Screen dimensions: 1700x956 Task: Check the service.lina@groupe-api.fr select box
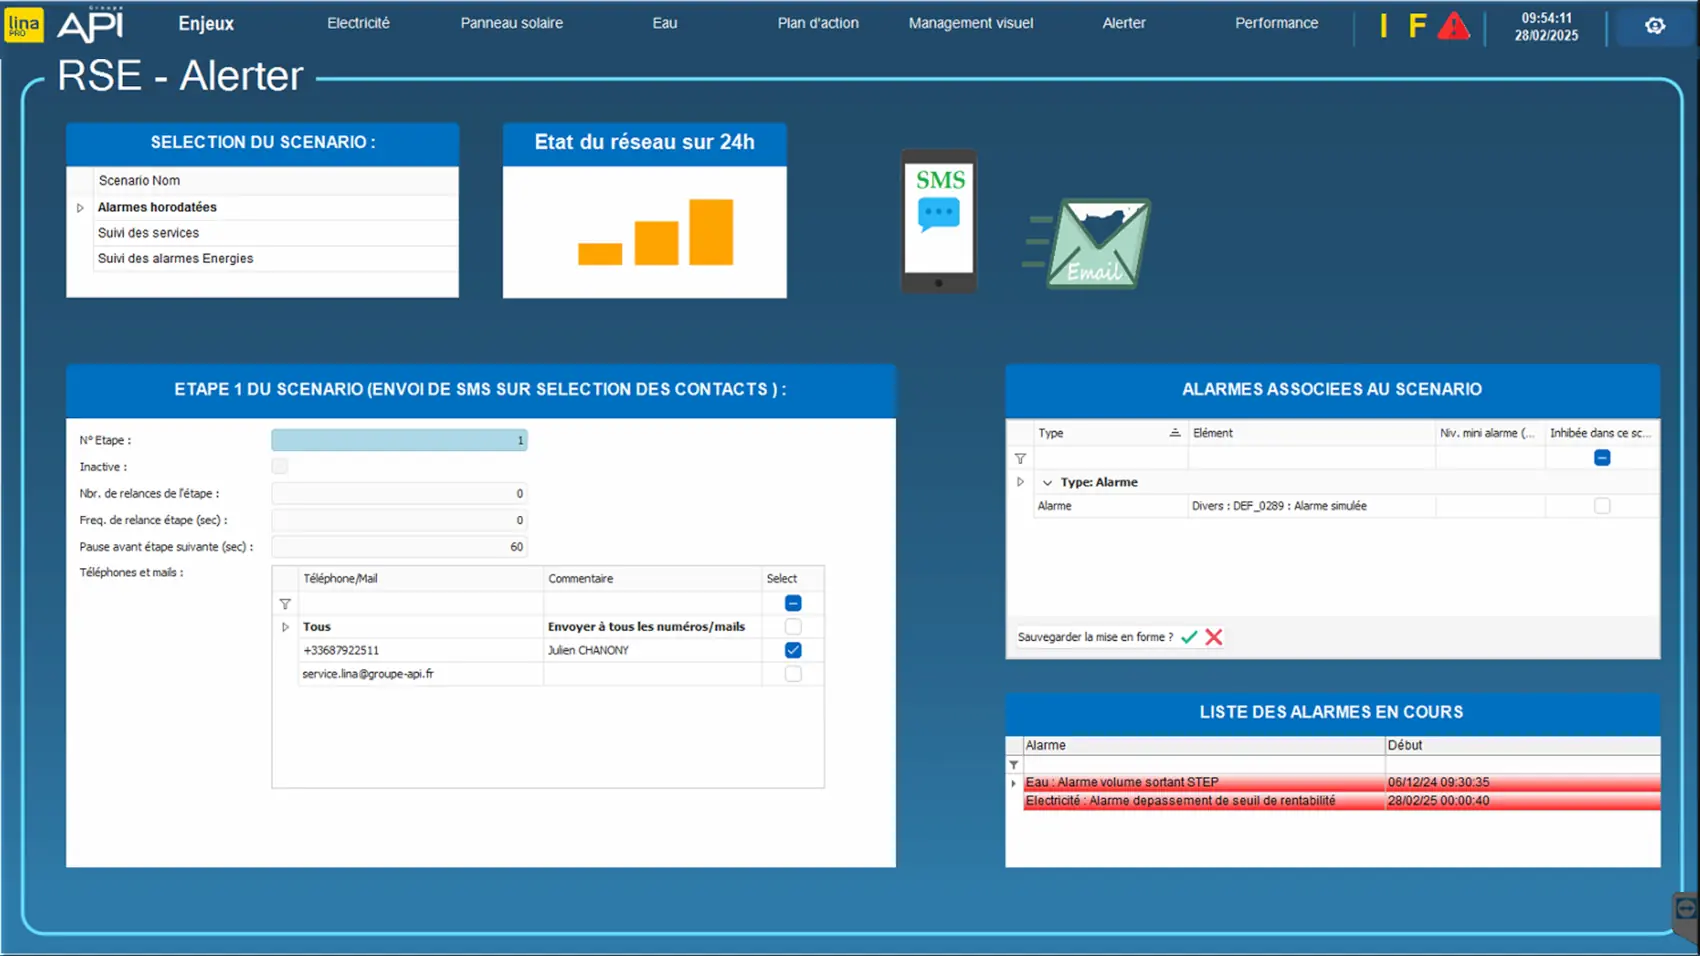coord(793,674)
